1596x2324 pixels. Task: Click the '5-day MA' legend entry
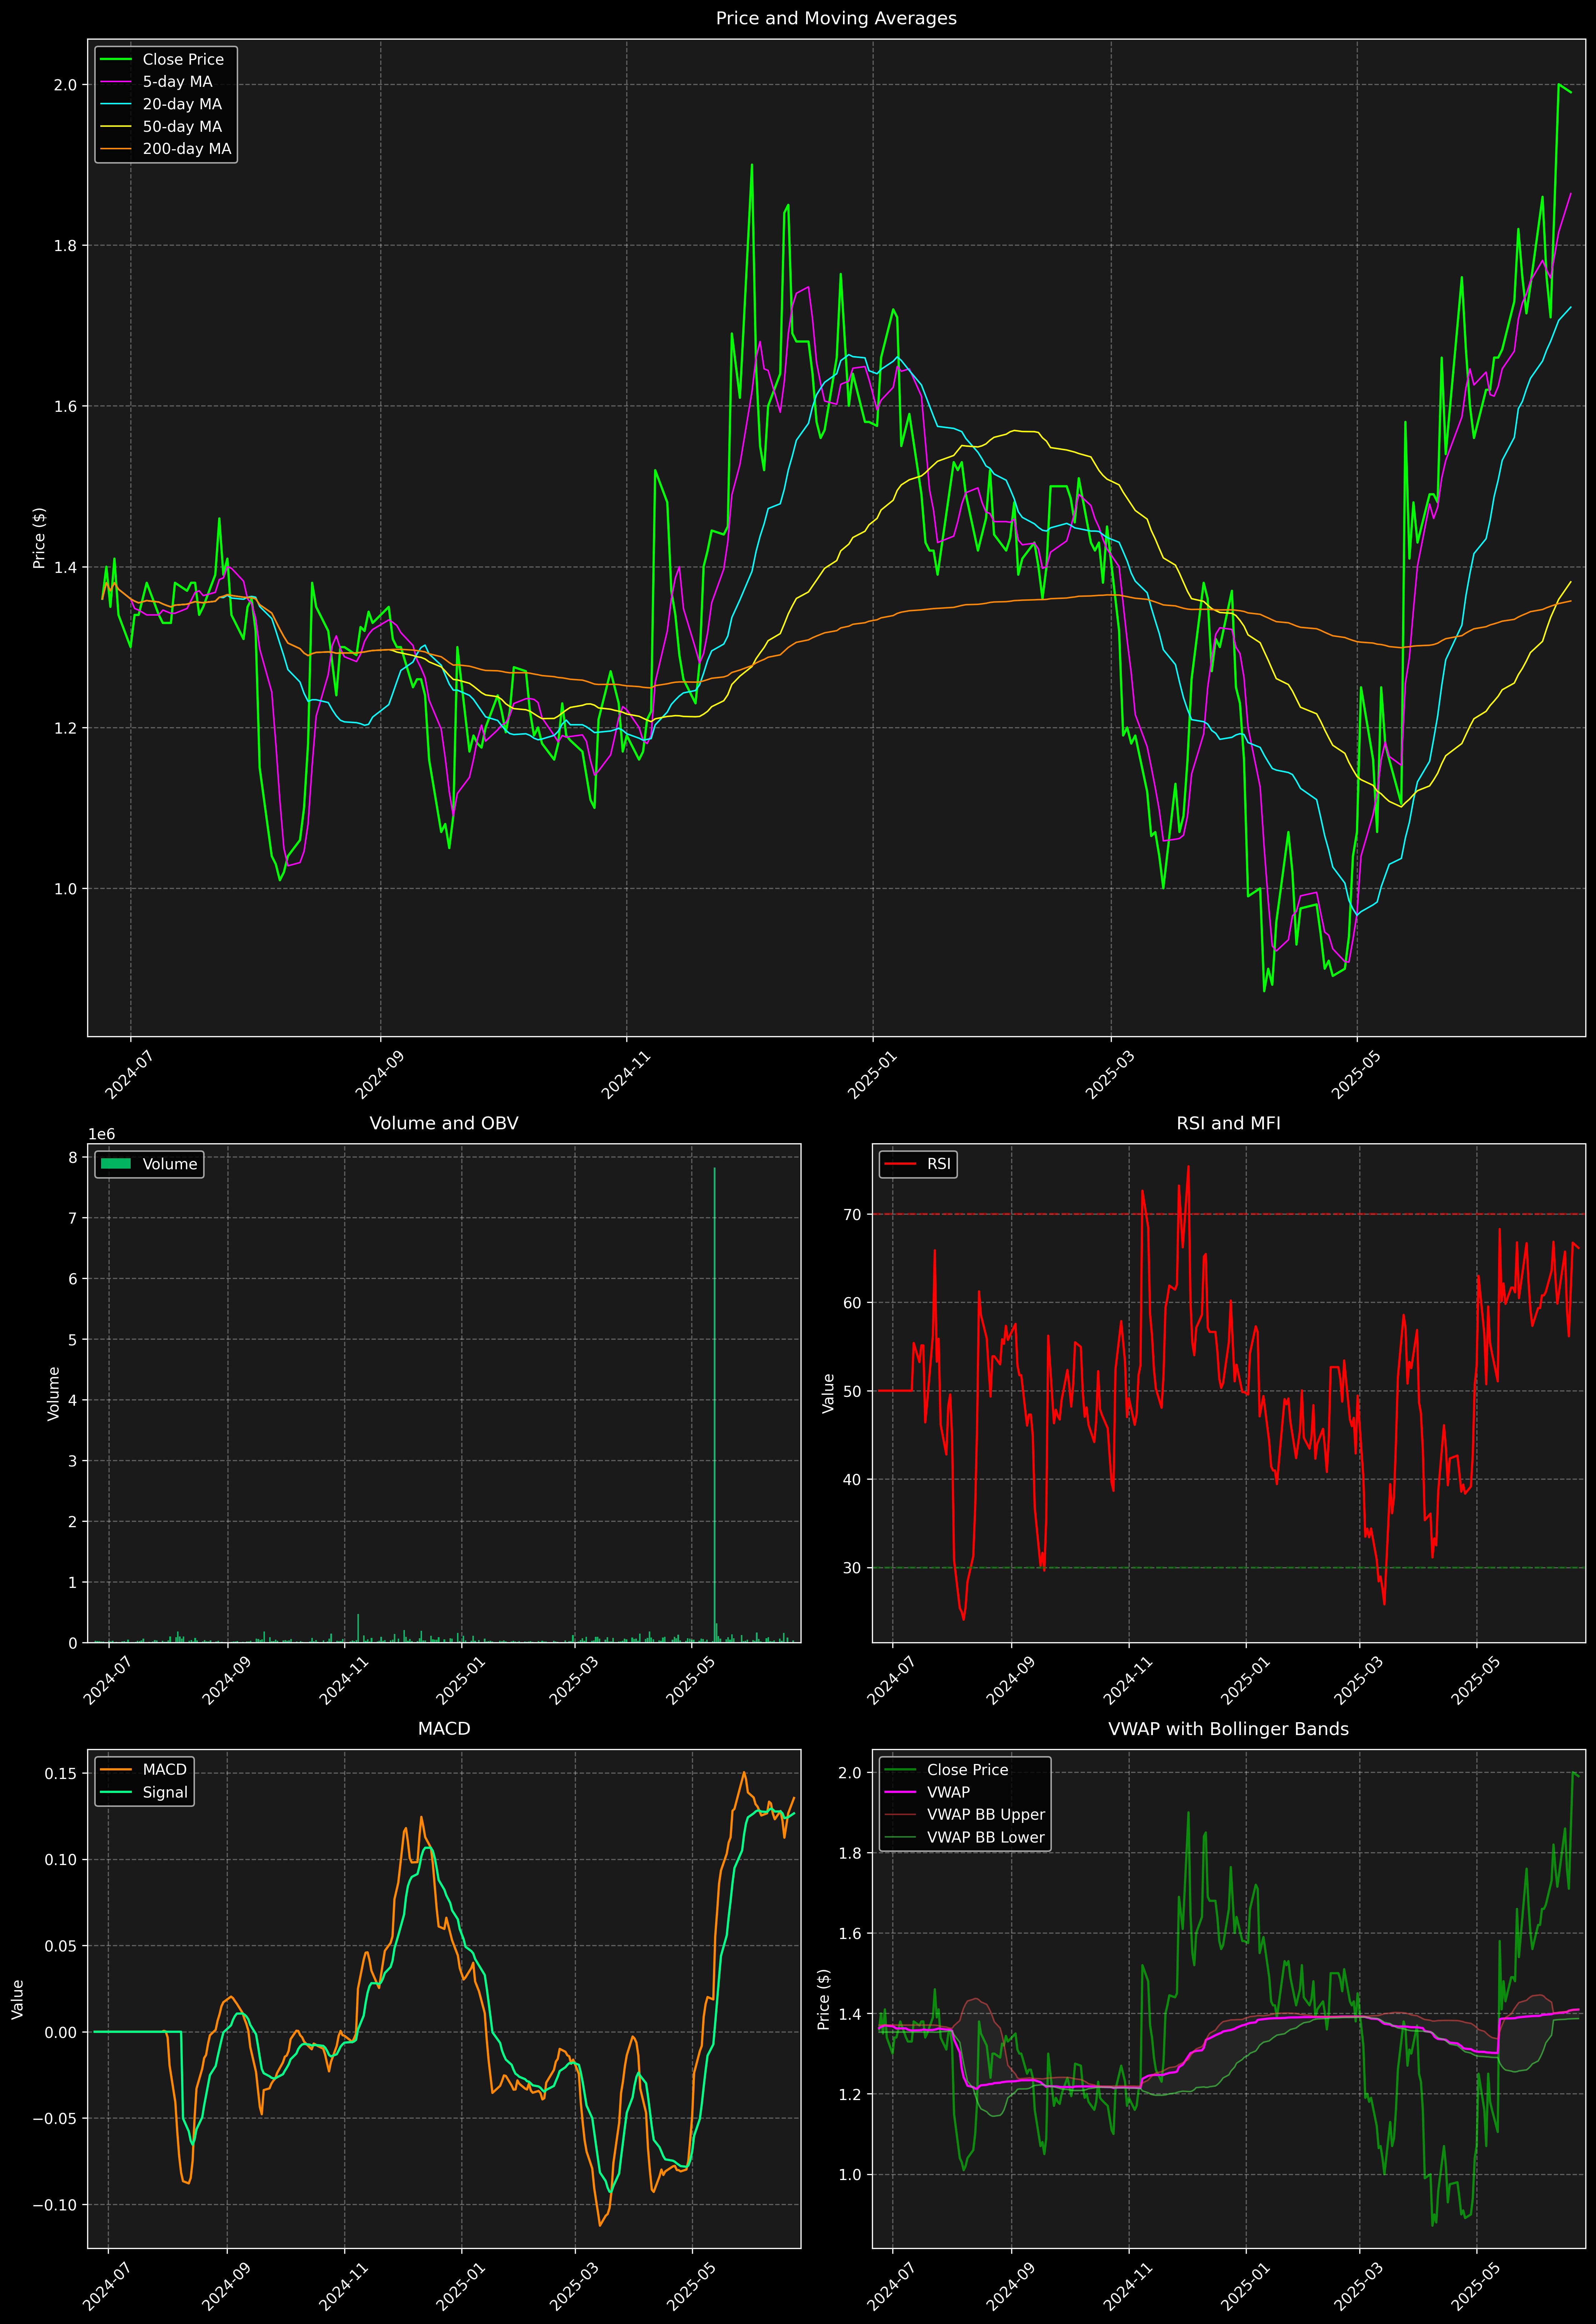157,82
